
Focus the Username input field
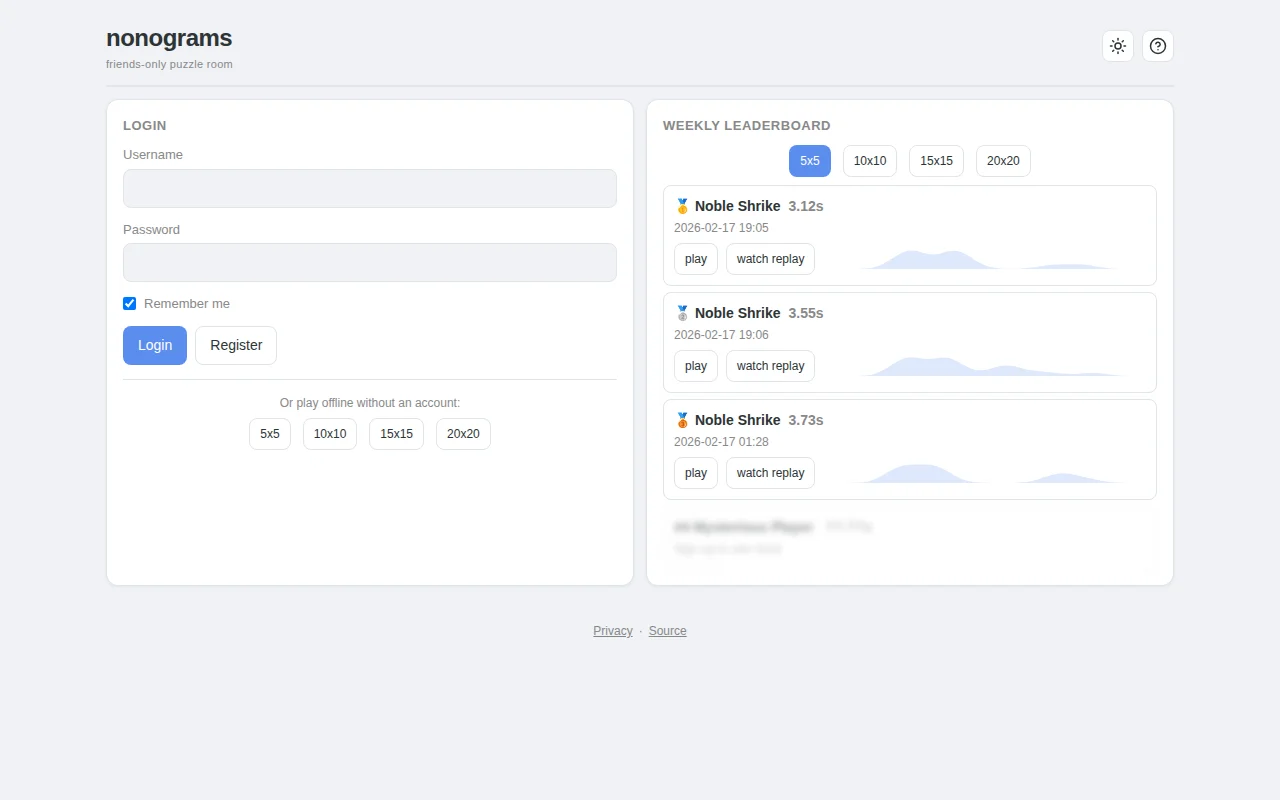(370, 188)
